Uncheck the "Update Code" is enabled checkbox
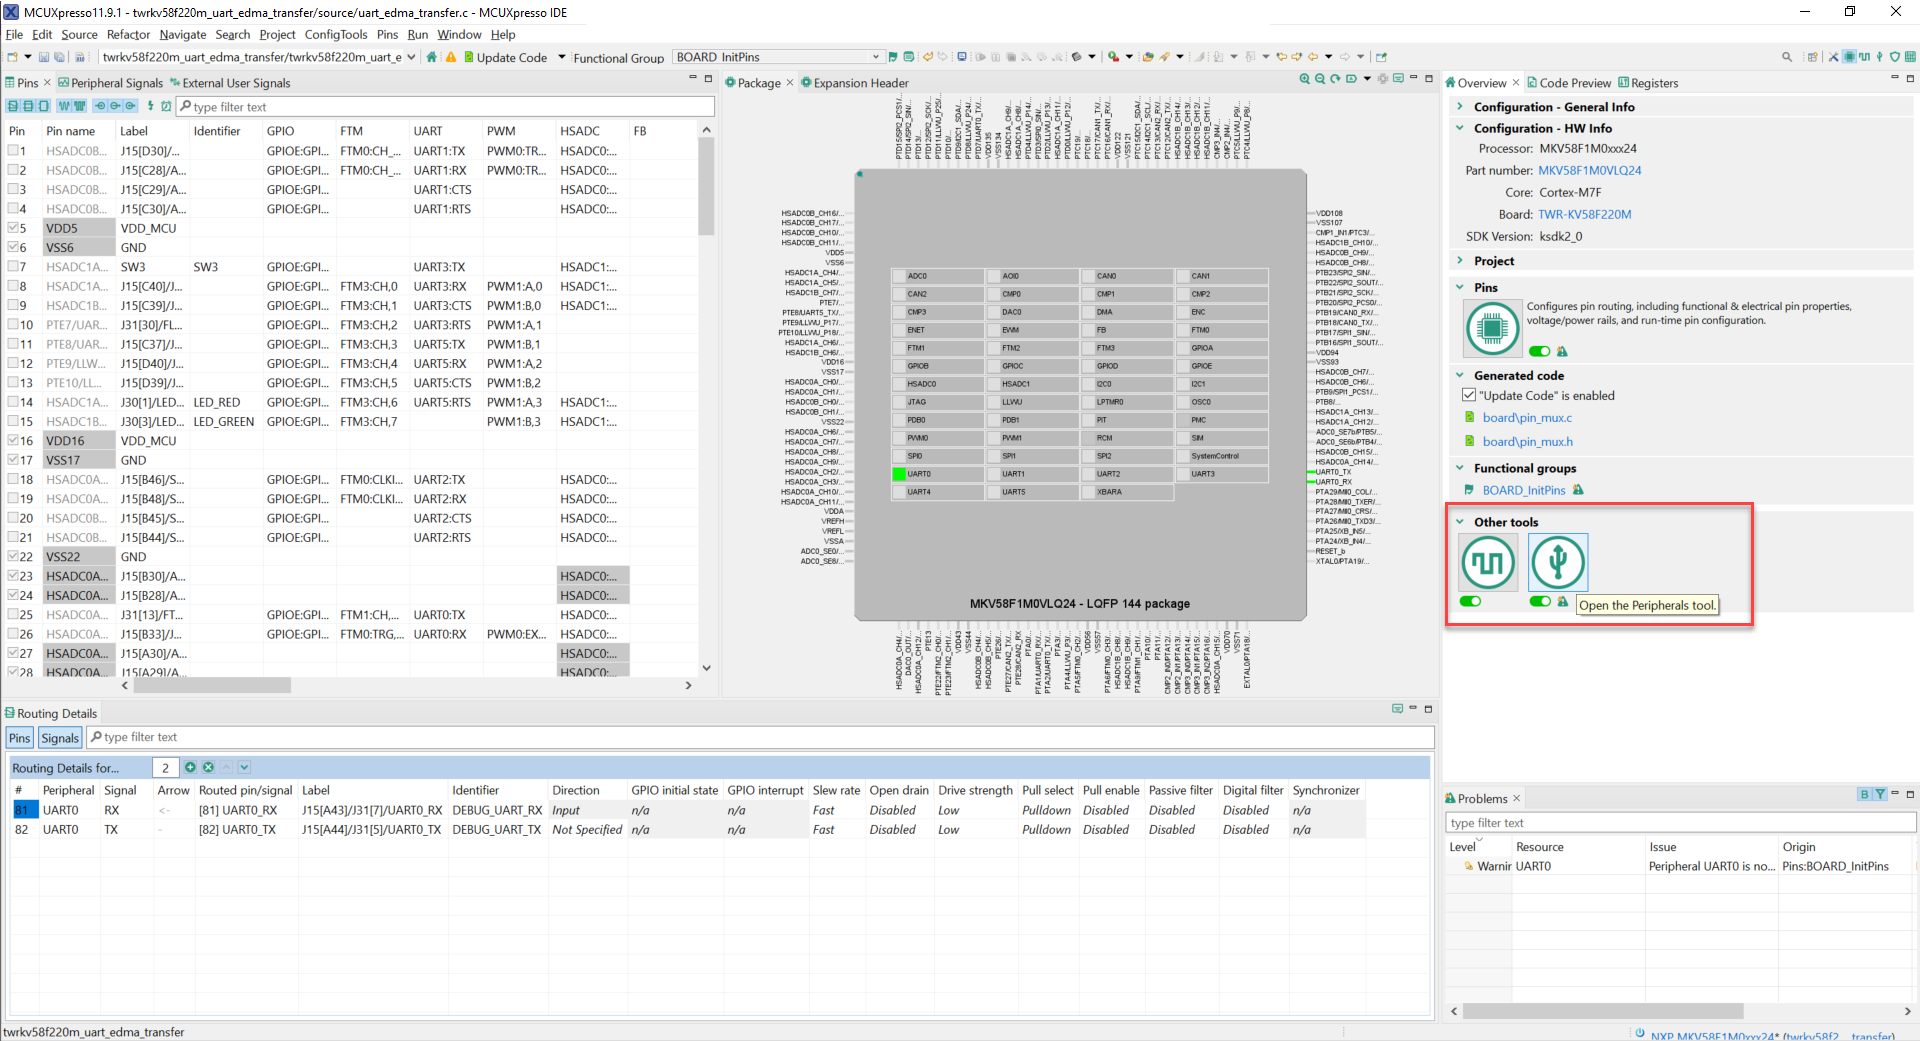This screenshot has width=1920, height=1041. click(x=1469, y=395)
